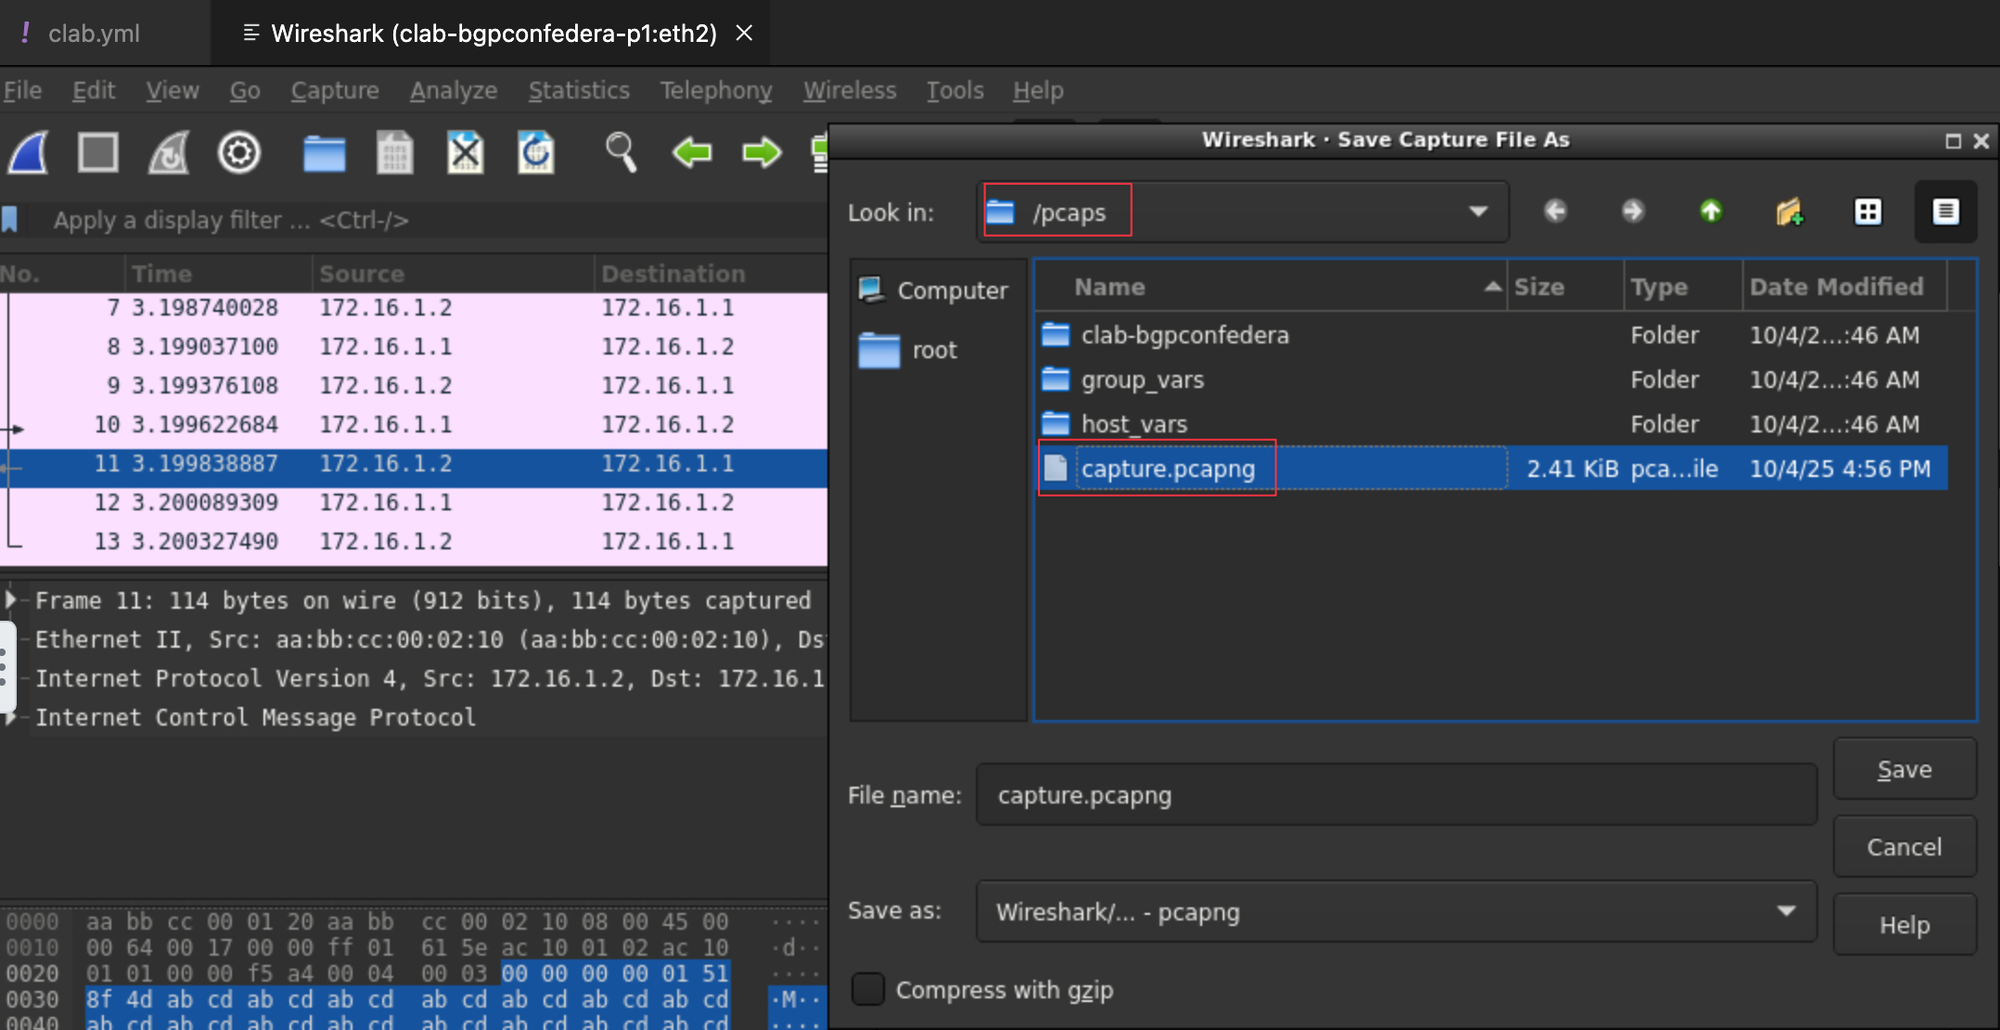This screenshot has width=2000, height=1030.
Task: Expand the Frame 11 details row
Action: tap(12, 600)
